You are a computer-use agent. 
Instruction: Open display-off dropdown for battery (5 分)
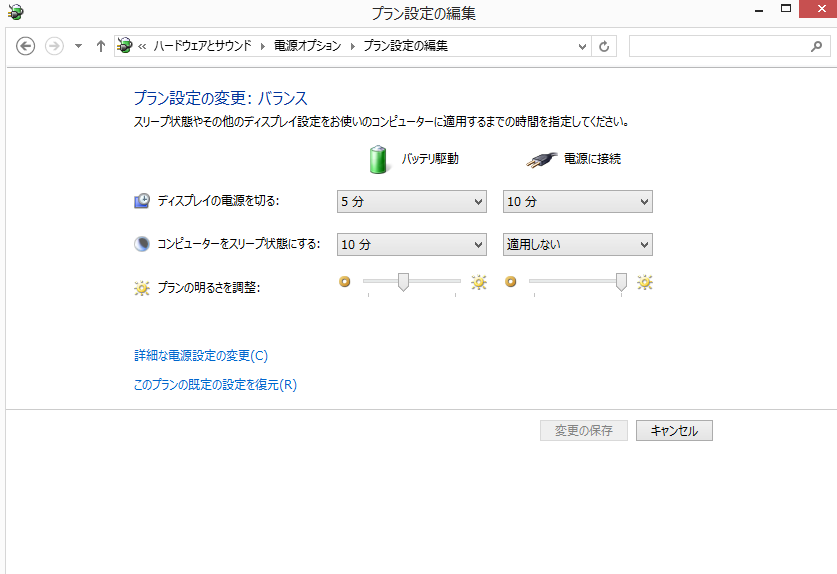[x=411, y=202]
